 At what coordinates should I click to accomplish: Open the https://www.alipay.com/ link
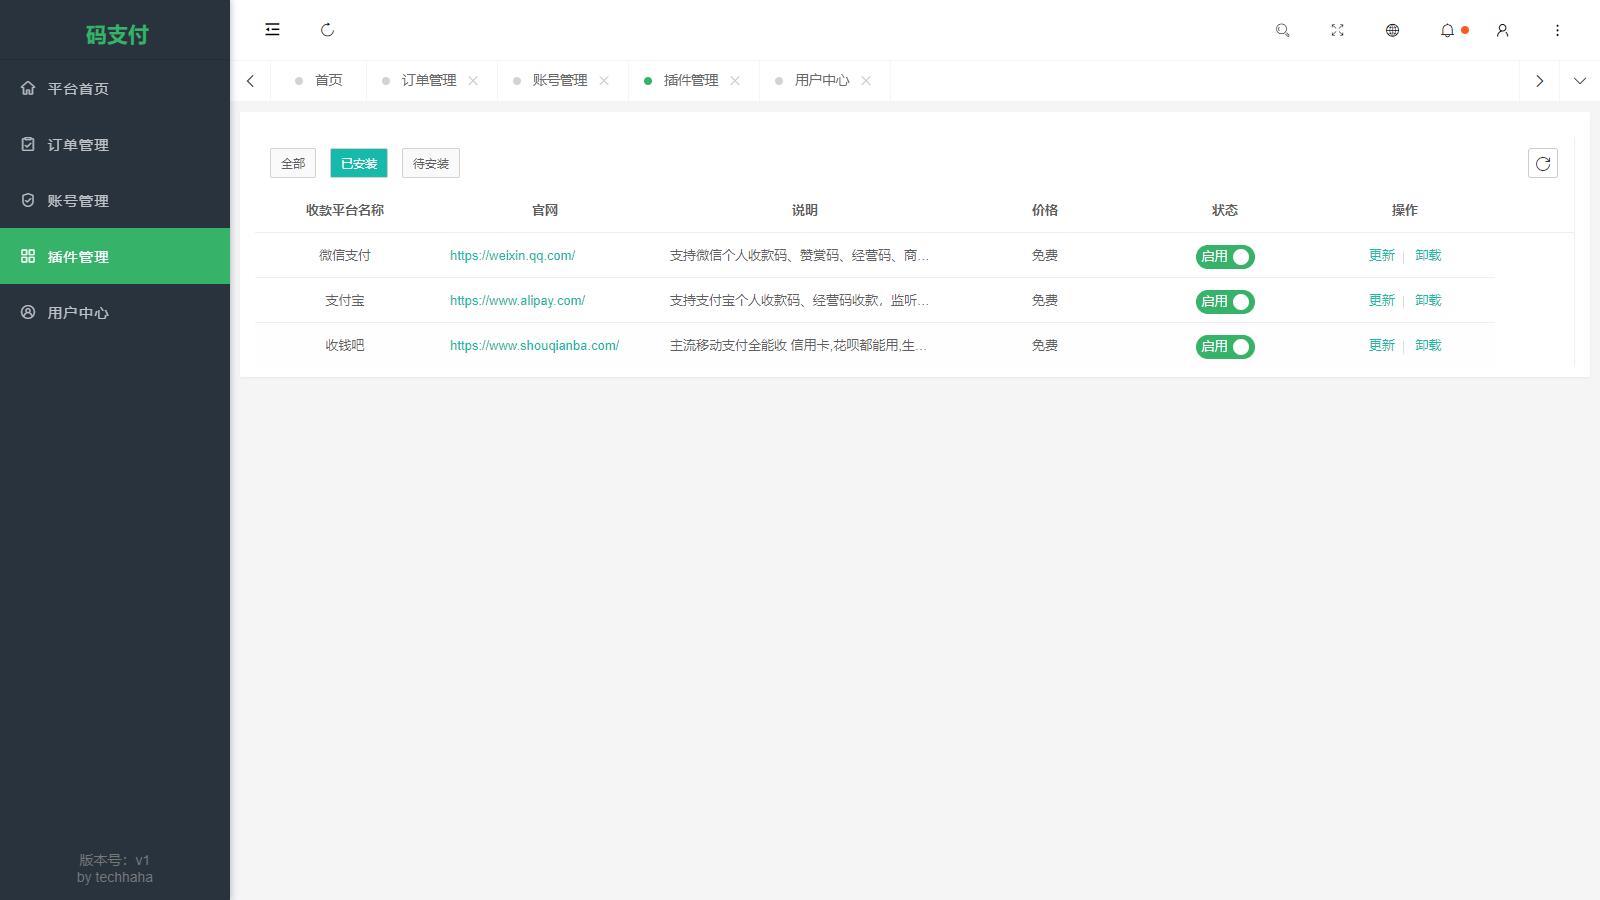tap(517, 301)
